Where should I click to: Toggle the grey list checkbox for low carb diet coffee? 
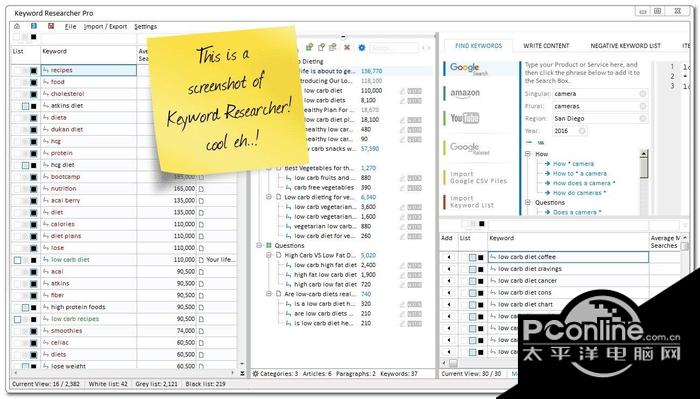tap(473, 258)
